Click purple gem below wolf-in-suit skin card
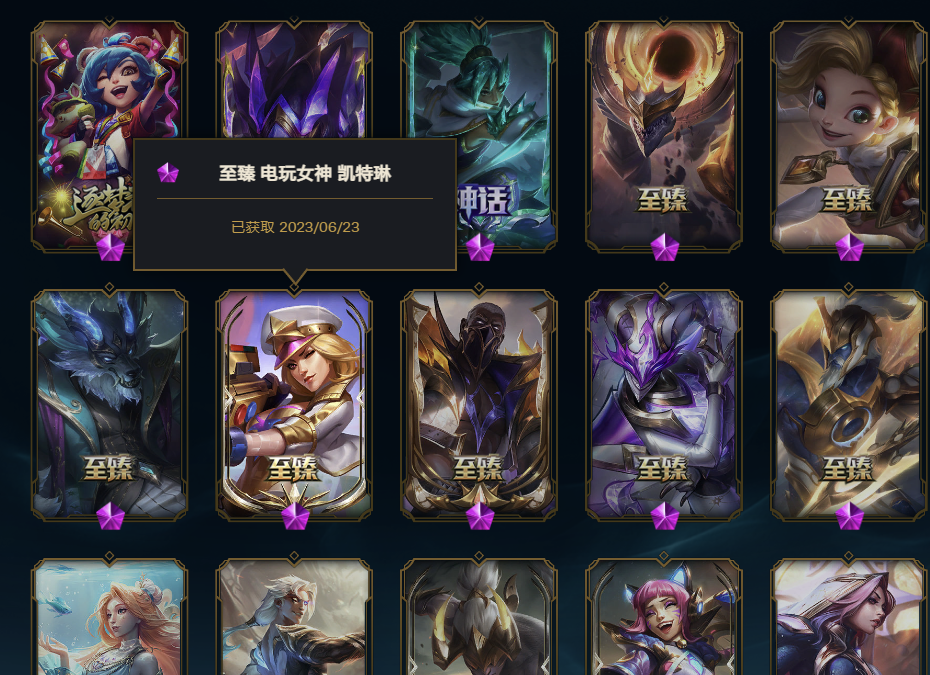Screen dimensions: 930x675 coord(110,516)
